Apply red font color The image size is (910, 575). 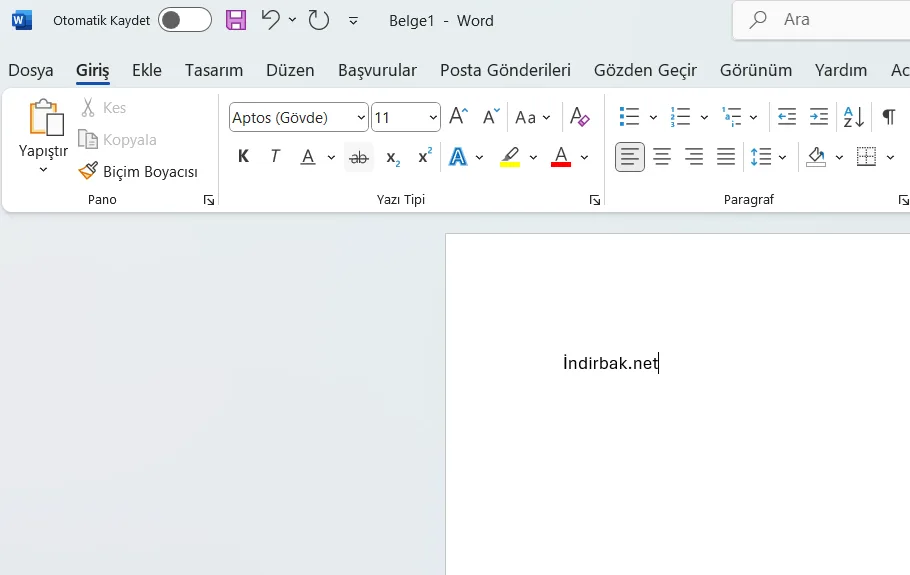point(561,157)
